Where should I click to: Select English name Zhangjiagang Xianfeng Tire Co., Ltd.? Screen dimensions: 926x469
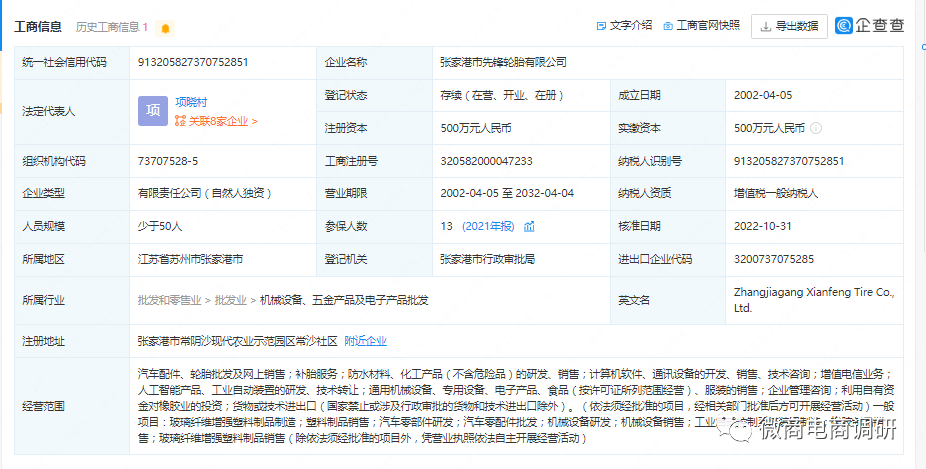click(814, 300)
